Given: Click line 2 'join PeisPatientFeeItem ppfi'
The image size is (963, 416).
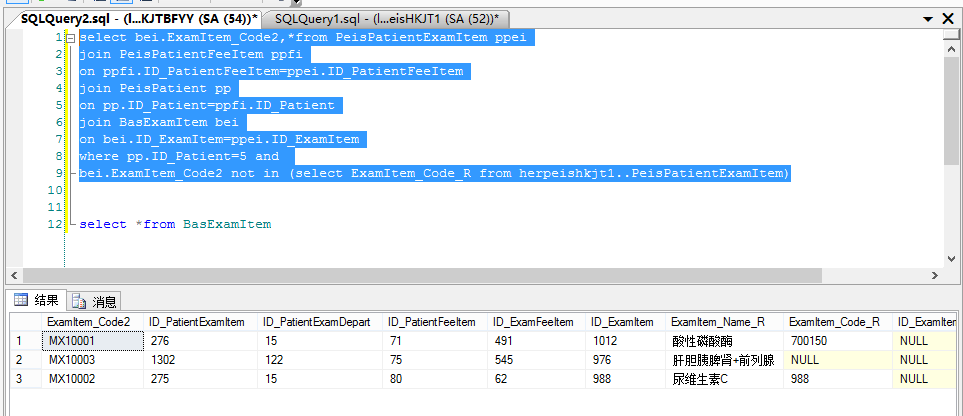Looking at the screenshot, I should tap(191, 54).
